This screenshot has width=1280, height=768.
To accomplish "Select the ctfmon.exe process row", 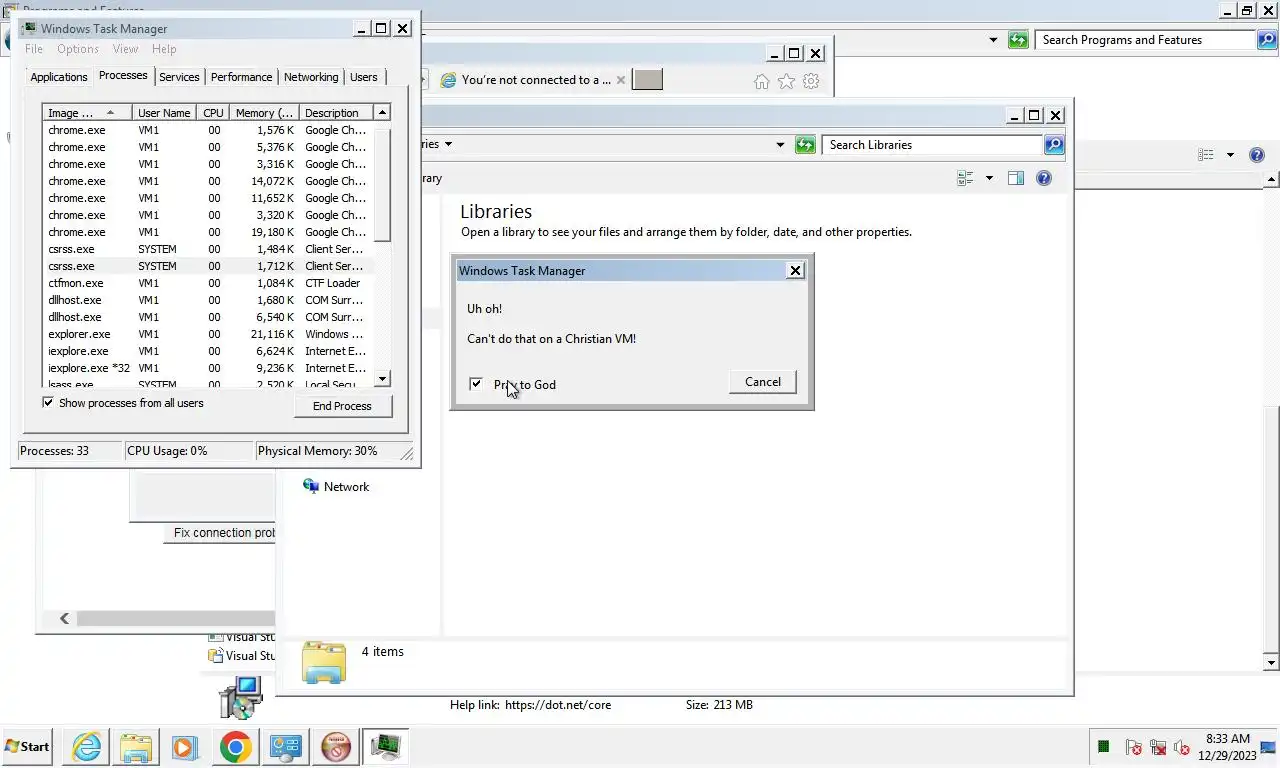I will pyautogui.click(x=208, y=283).
